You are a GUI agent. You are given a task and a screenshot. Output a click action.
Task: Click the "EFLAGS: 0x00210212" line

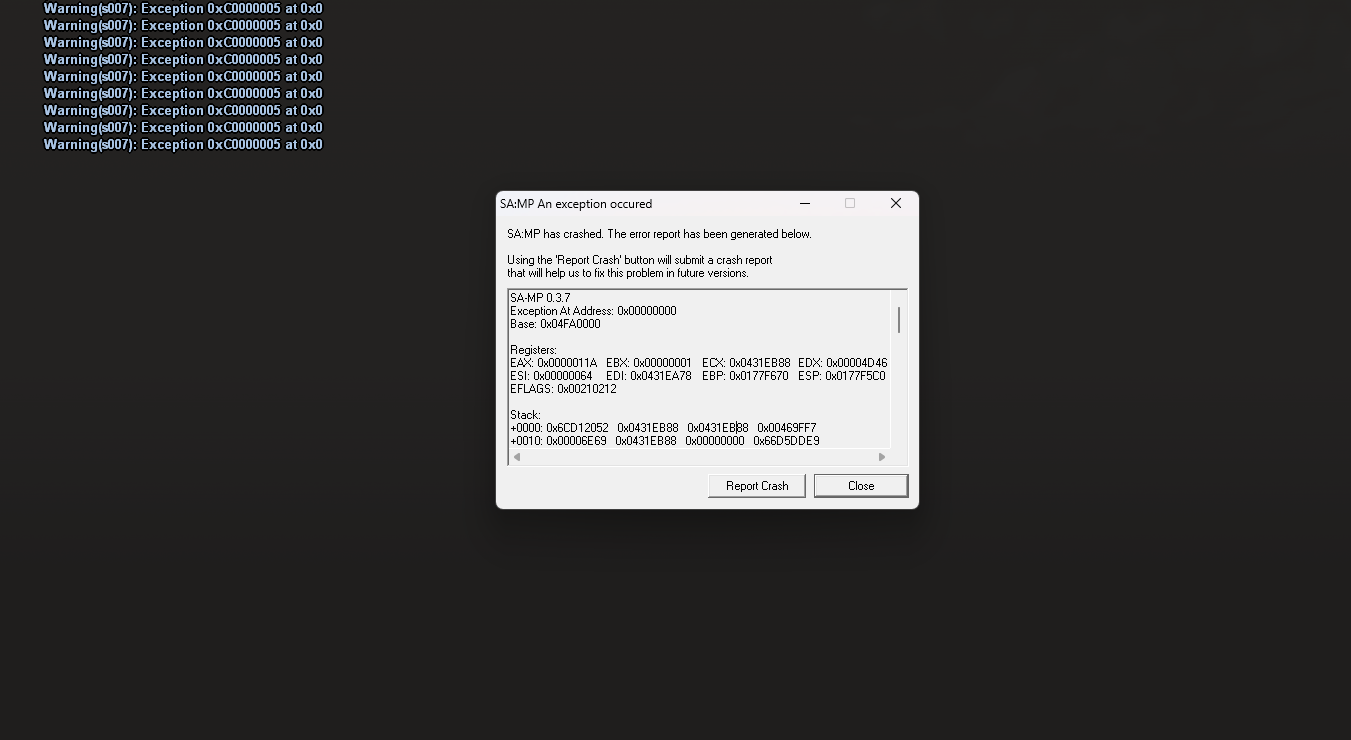563,389
